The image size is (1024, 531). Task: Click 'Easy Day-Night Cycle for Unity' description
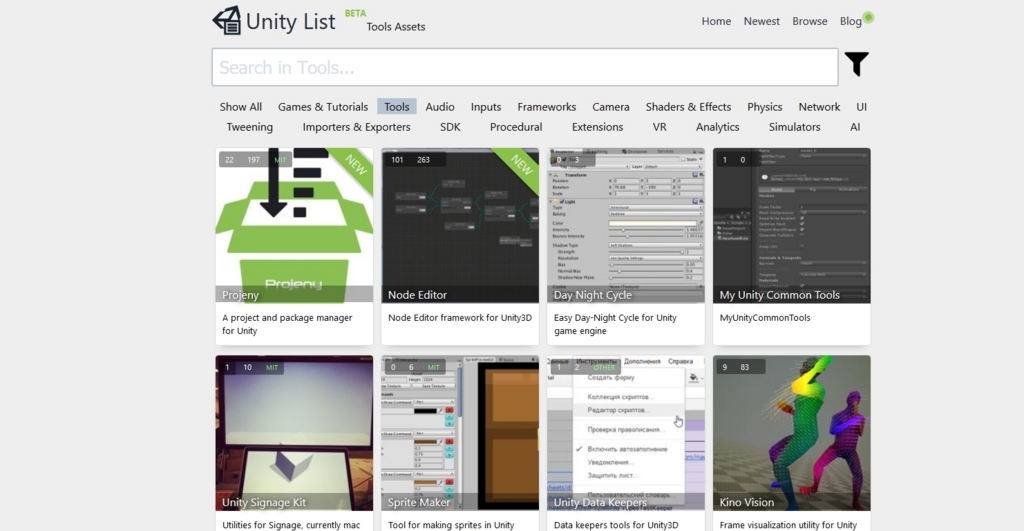[x=615, y=324]
